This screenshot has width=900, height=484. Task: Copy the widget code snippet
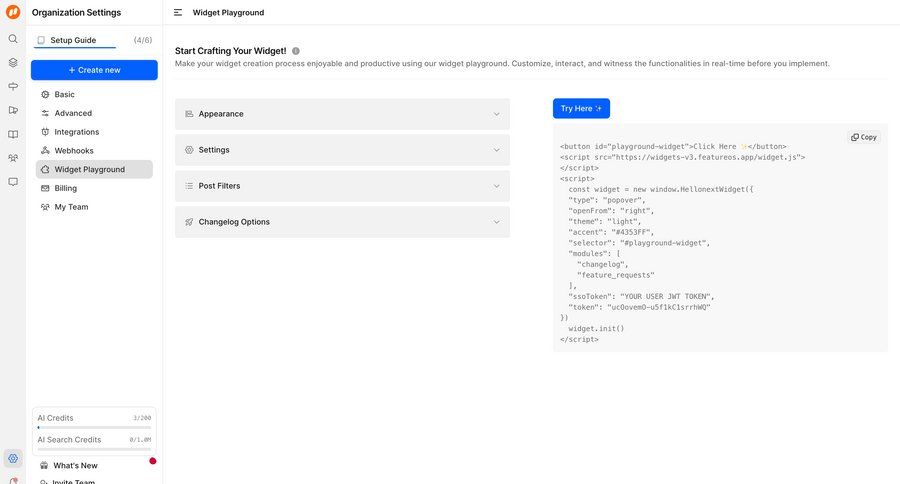coord(864,137)
